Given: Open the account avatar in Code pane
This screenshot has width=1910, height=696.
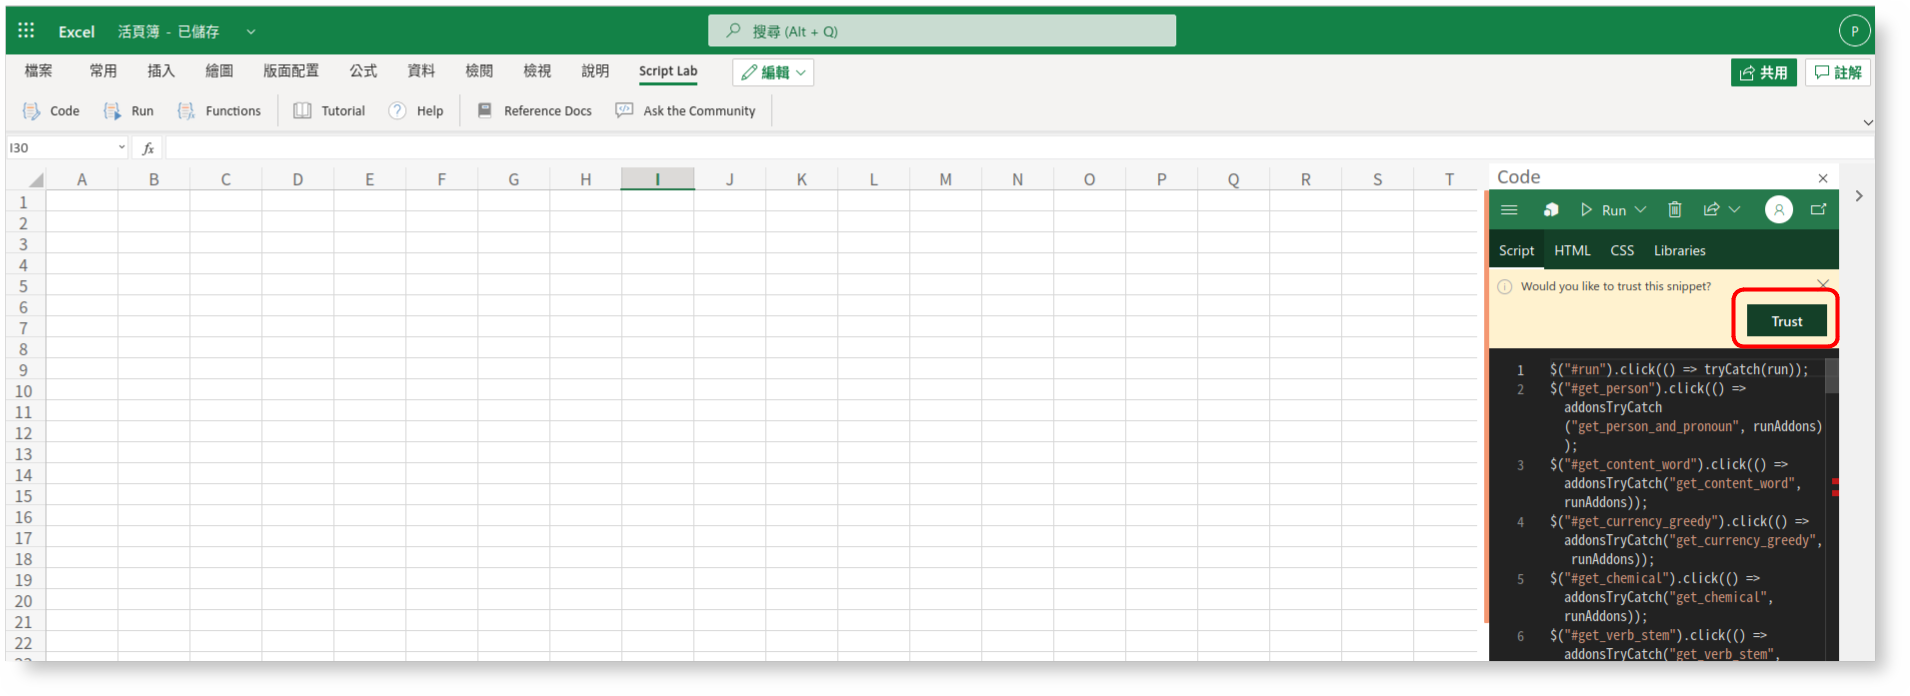Looking at the screenshot, I should [x=1779, y=210].
